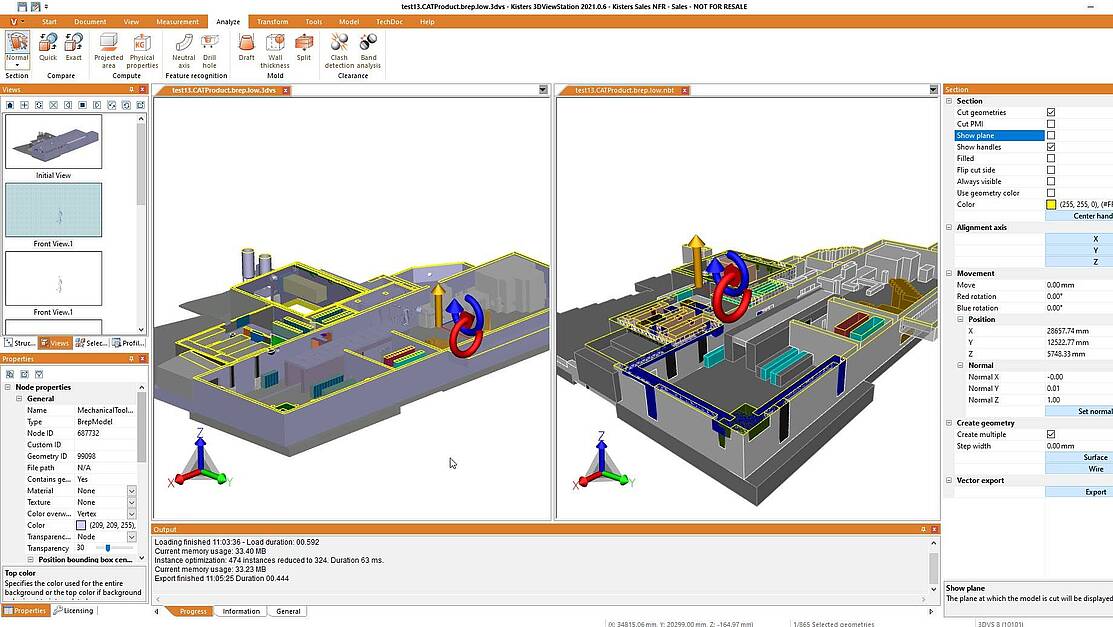Collapse Node properties group
Viewport: 1113px width, 627px height.
(8, 387)
